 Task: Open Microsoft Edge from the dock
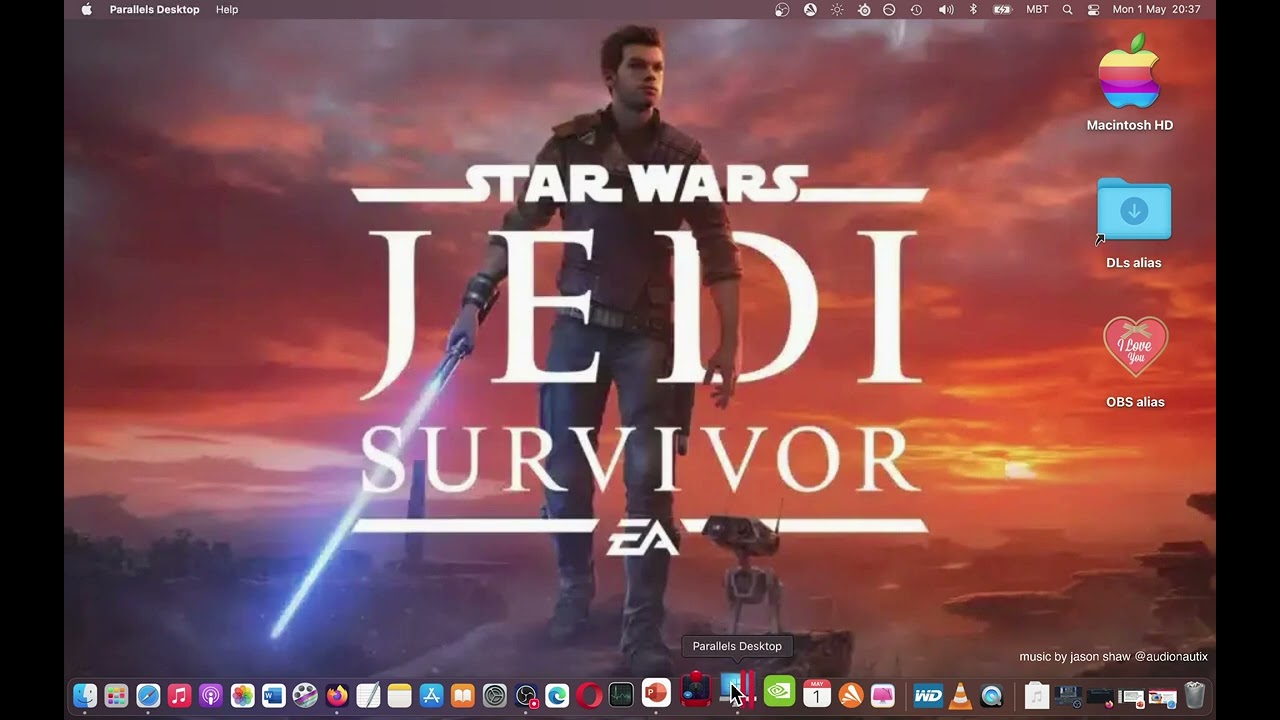[557, 695]
